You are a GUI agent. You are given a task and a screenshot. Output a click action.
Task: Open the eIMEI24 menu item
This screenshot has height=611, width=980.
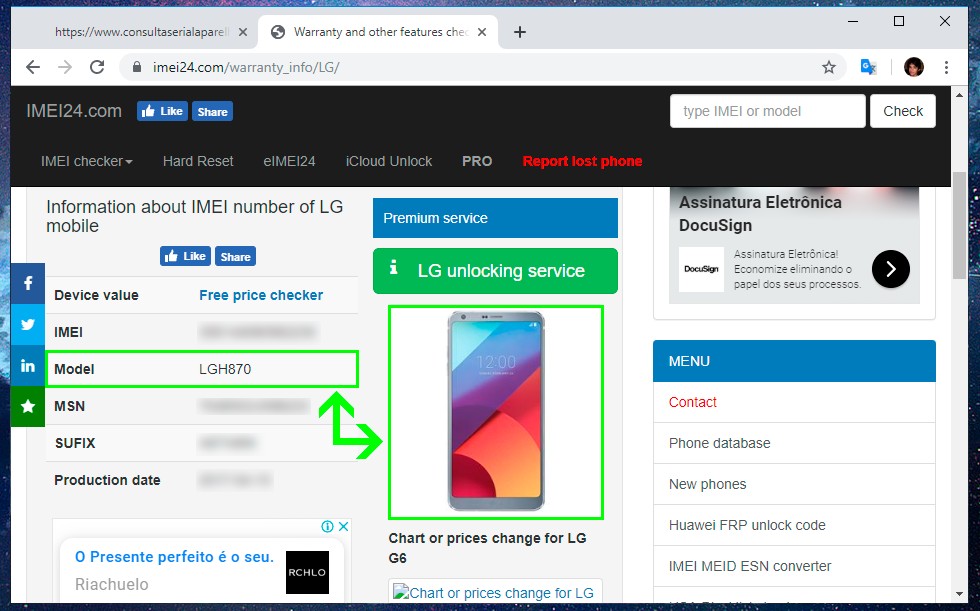click(x=289, y=161)
